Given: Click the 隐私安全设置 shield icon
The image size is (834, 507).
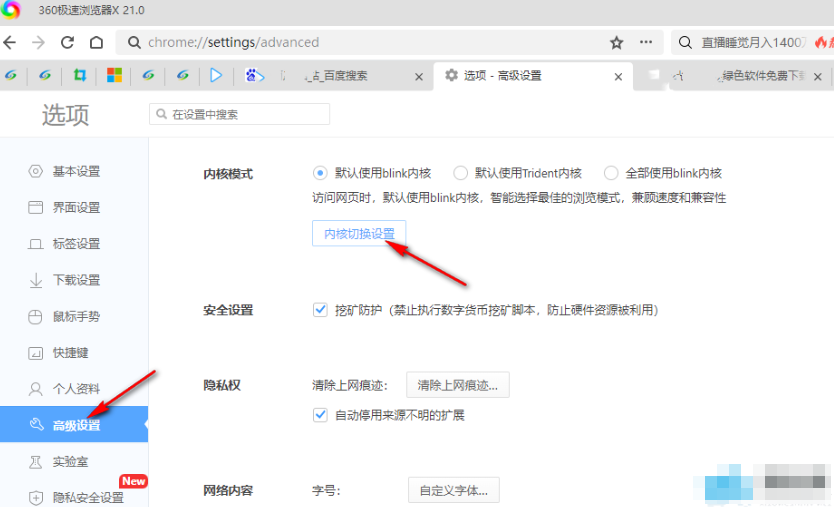Looking at the screenshot, I should (35, 498).
